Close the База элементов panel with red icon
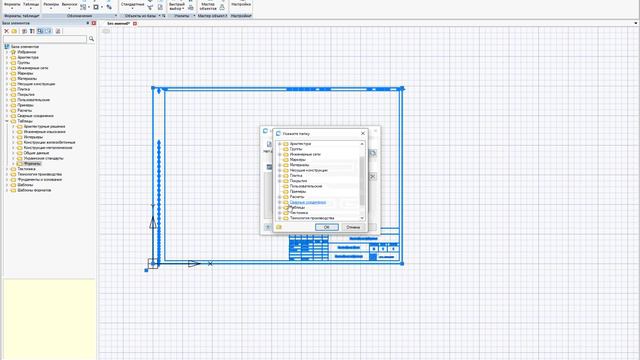Viewport: 640px width, 360px height. [x=94, y=23]
